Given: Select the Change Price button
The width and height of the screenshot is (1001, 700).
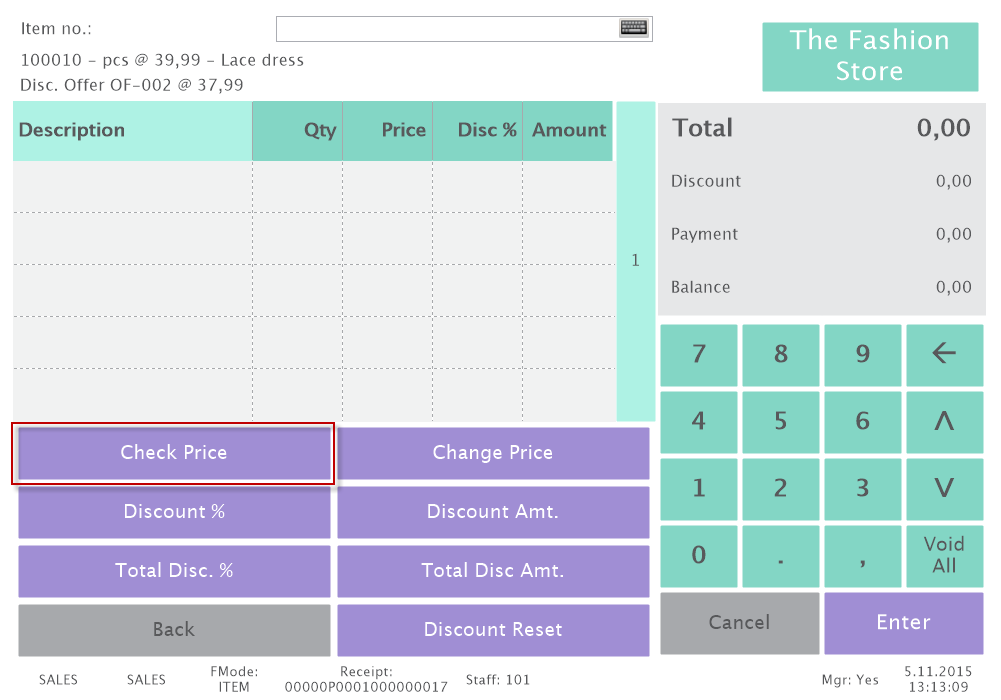Looking at the screenshot, I should coord(493,453).
